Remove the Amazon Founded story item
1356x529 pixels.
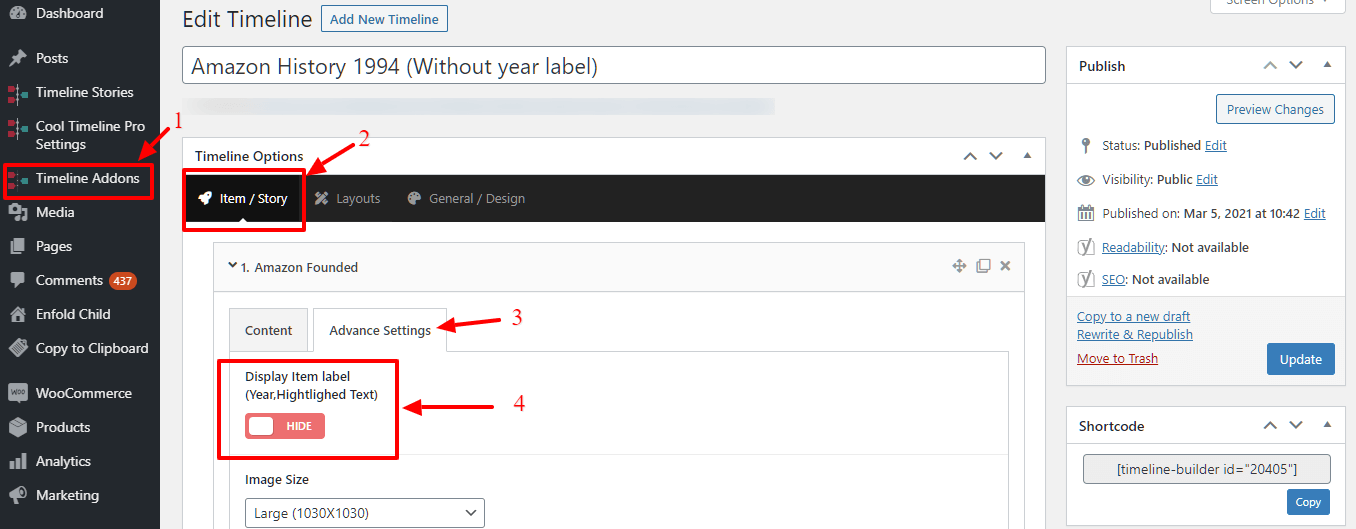pos(1005,266)
